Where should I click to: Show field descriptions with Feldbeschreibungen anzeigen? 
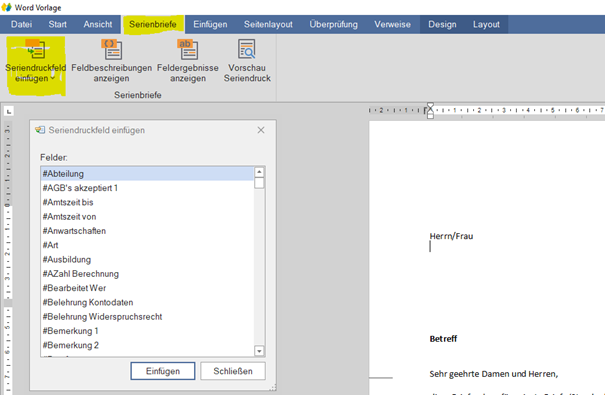(x=112, y=62)
